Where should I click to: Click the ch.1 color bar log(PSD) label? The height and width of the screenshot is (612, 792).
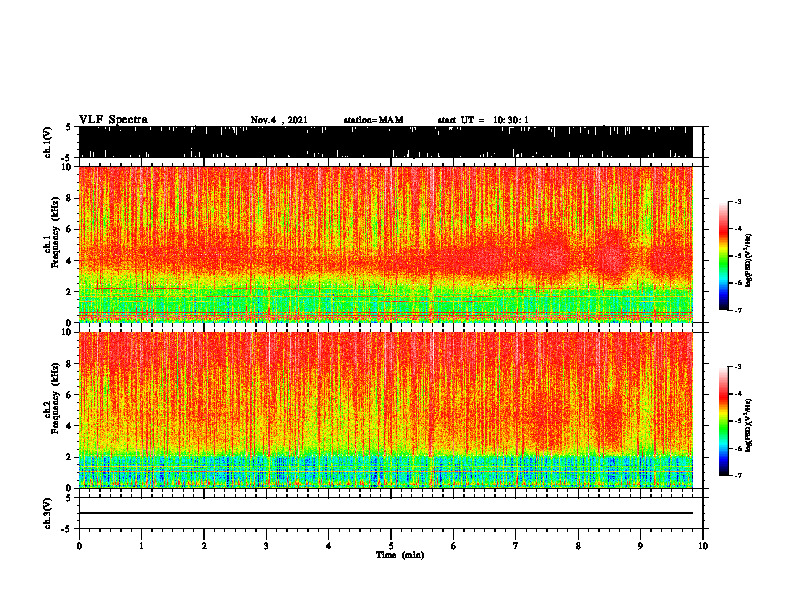click(748, 261)
